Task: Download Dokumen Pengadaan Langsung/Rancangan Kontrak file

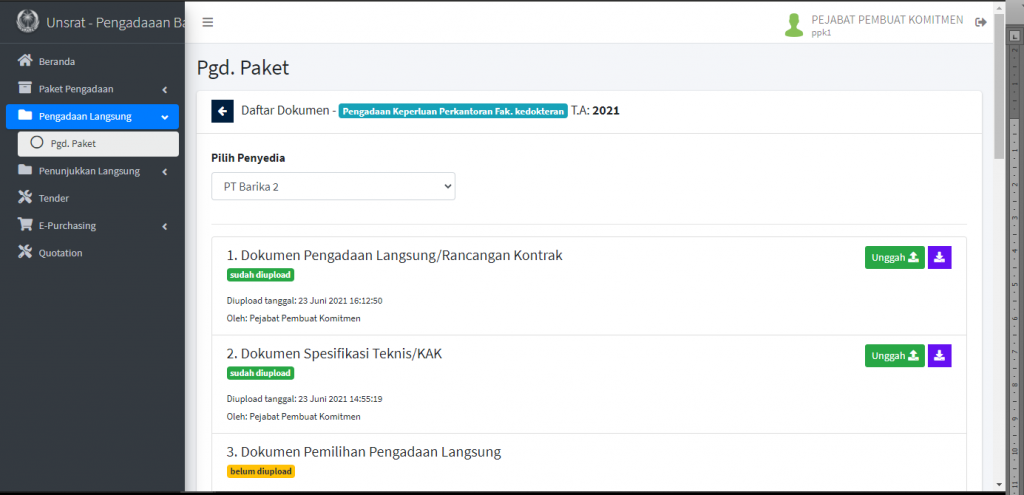Action: point(940,257)
